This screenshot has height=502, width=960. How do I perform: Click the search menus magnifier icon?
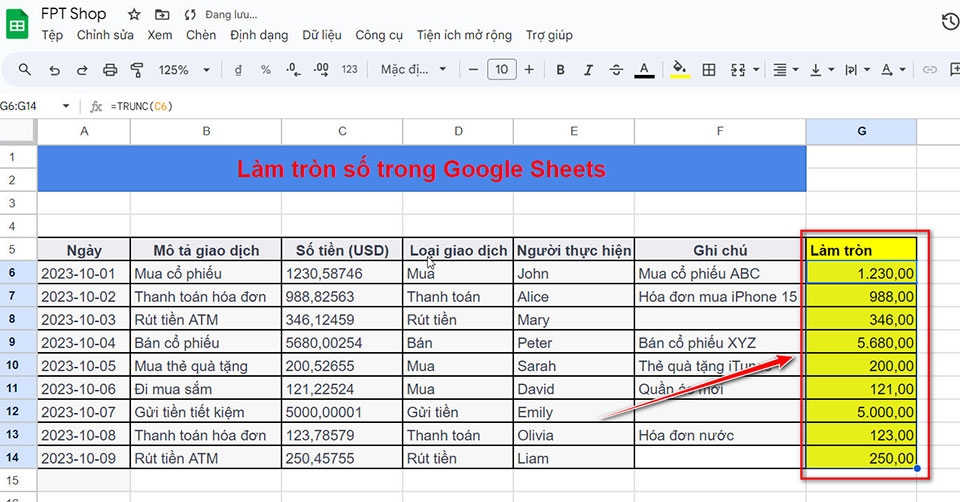point(24,70)
